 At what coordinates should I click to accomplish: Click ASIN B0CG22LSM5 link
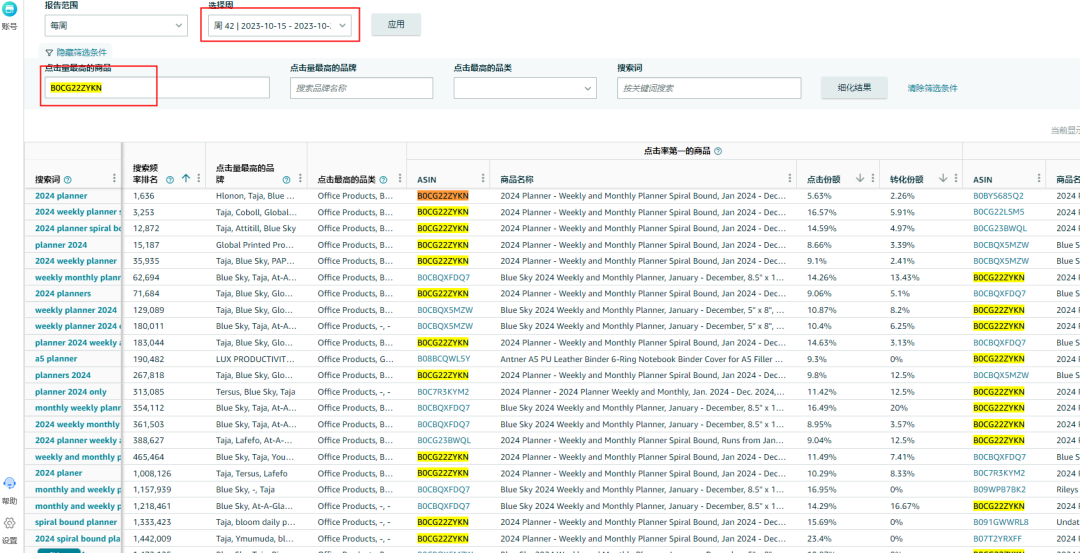[999, 212]
